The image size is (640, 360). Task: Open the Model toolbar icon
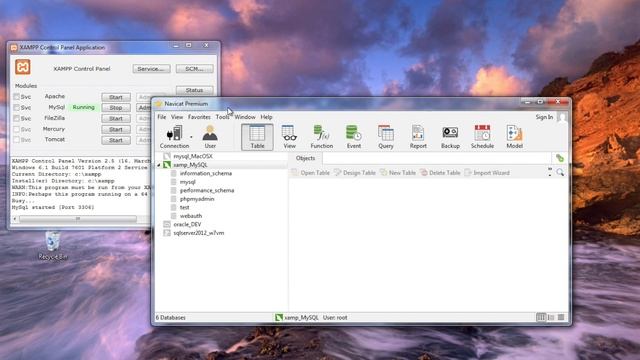coord(514,137)
